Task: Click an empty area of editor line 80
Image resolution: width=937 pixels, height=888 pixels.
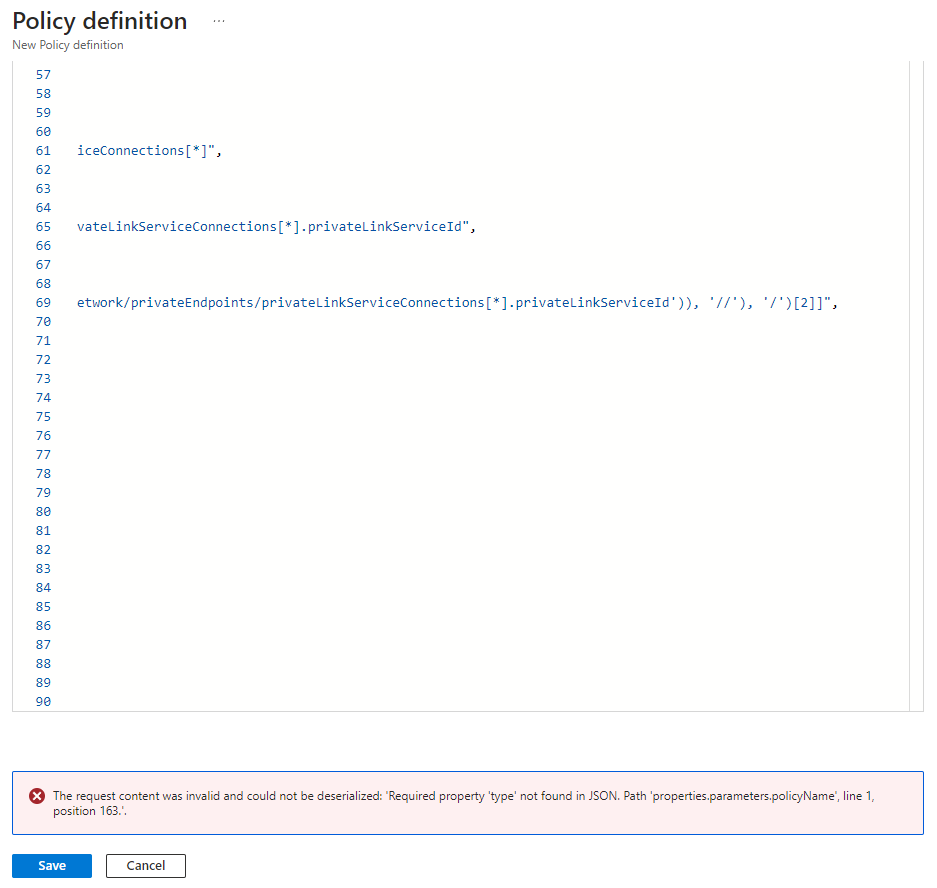Action: (x=300, y=511)
